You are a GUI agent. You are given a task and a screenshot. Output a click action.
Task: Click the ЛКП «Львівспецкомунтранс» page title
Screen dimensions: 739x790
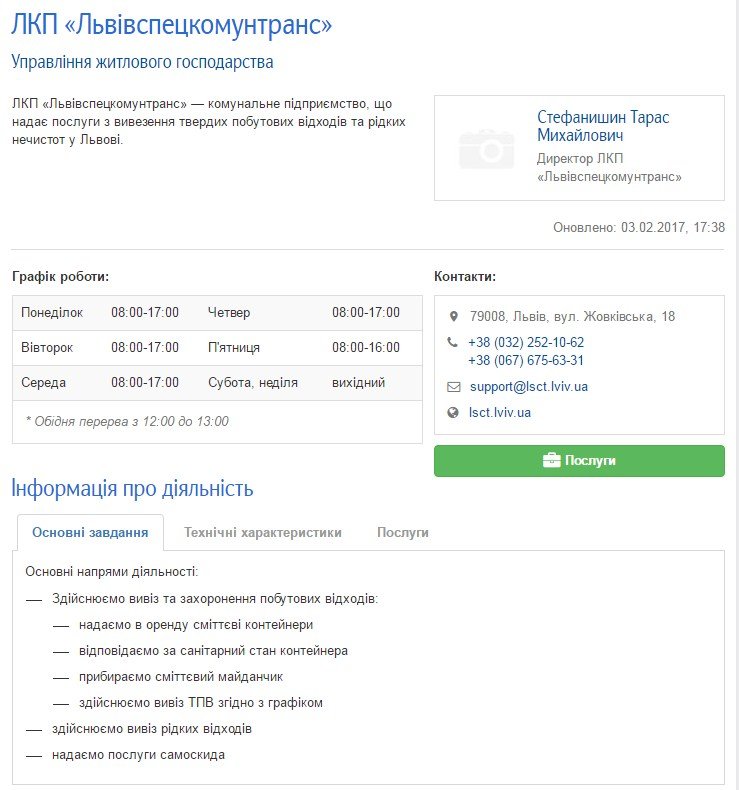pos(172,25)
